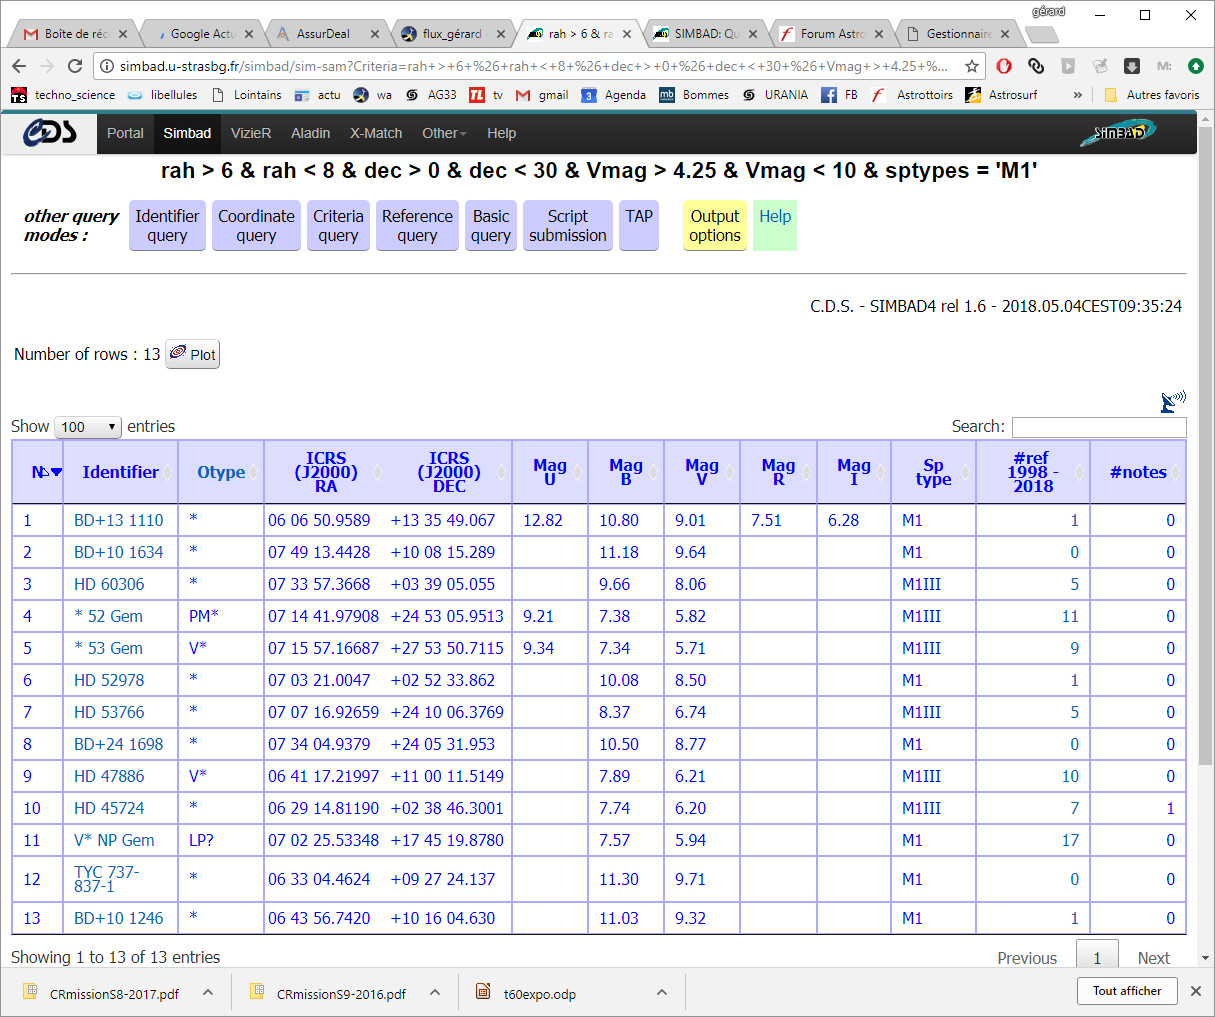Expand options for CRmissionS9-2016.pdf download
The image size is (1215, 1017).
click(435, 992)
